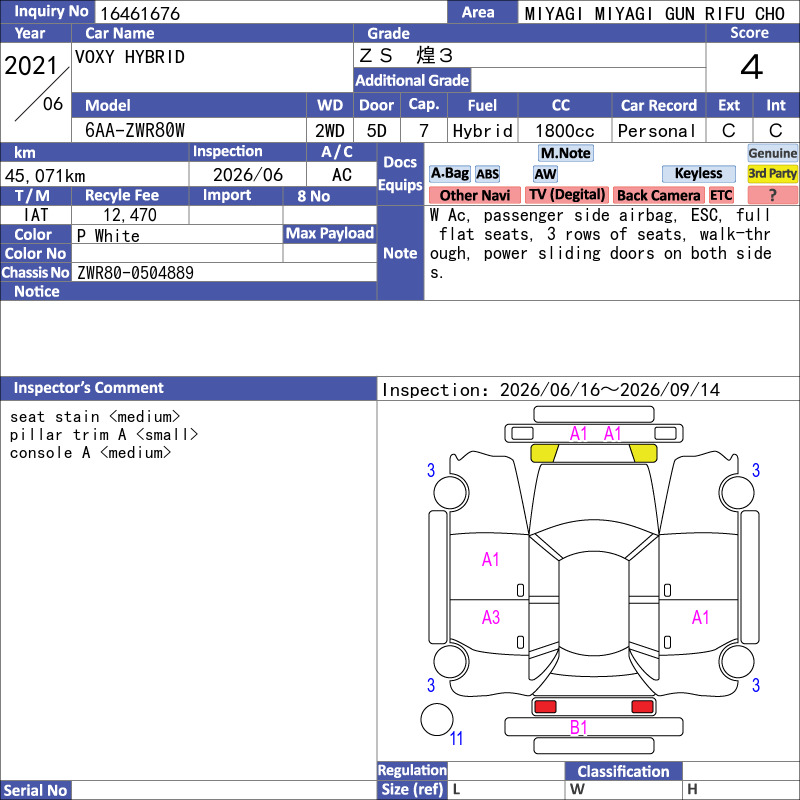Screen dimensions: 800x800
Task: Click the Back Camera badge
Action: click(658, 195)
